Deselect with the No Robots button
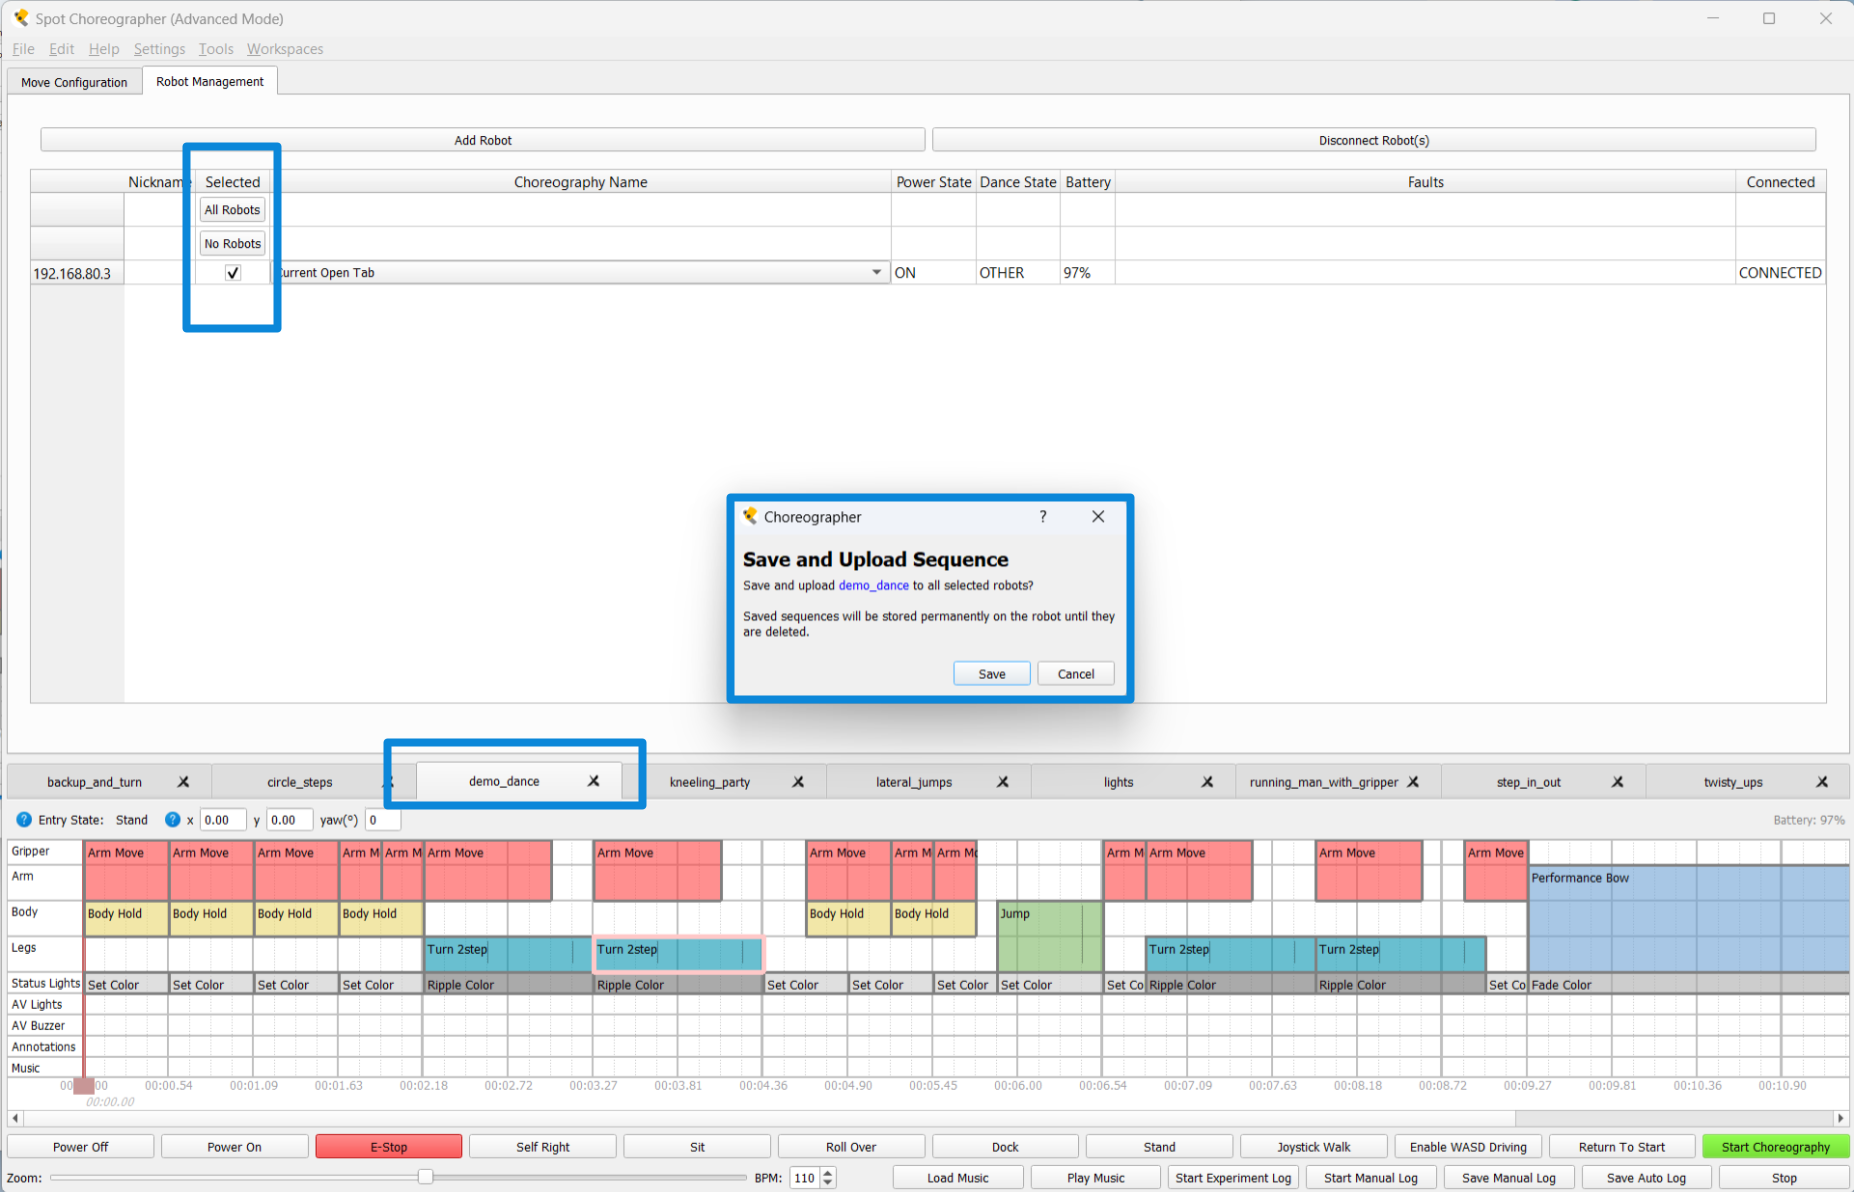This screenshot has width=1854, height=1192. click(x=232, y=244)
